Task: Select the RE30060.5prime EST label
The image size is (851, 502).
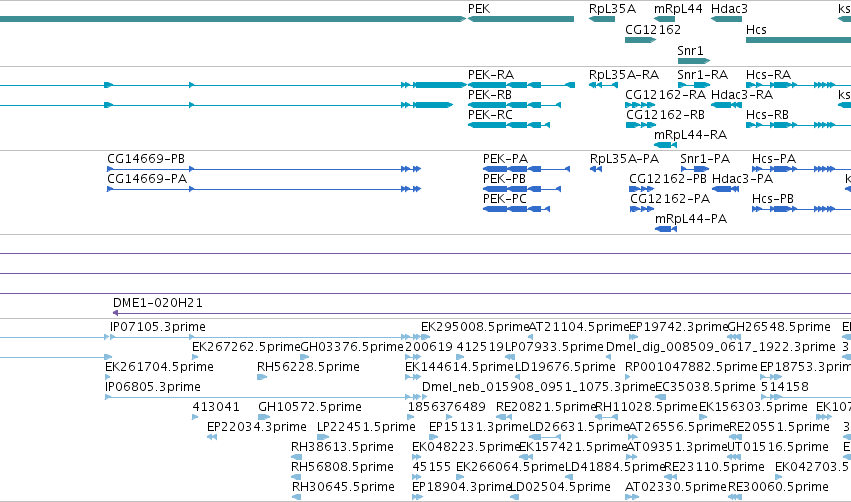Action: pyautogui.click(x=778, y=487)
